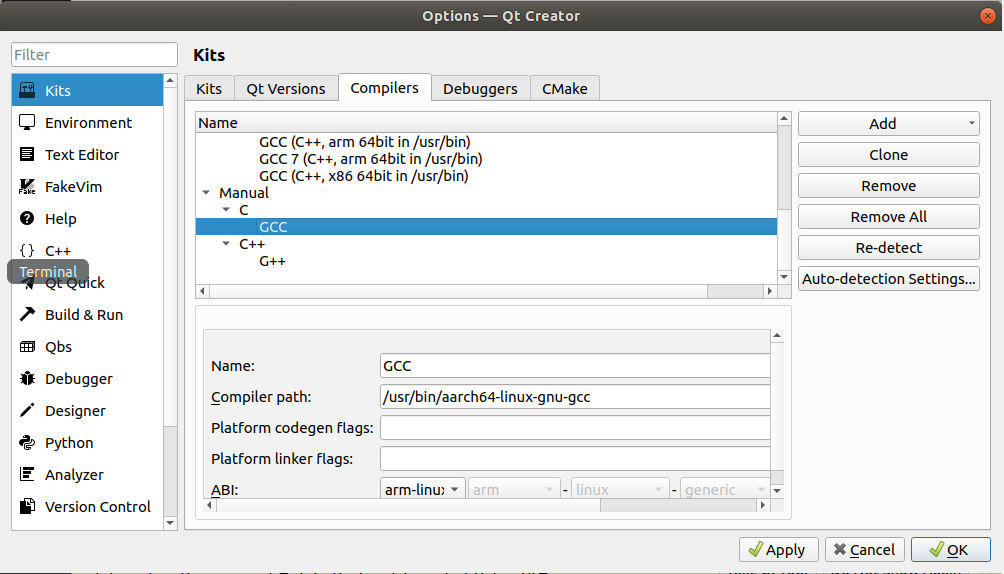Open the FakeVim settings icon

[x=28, y=187]
